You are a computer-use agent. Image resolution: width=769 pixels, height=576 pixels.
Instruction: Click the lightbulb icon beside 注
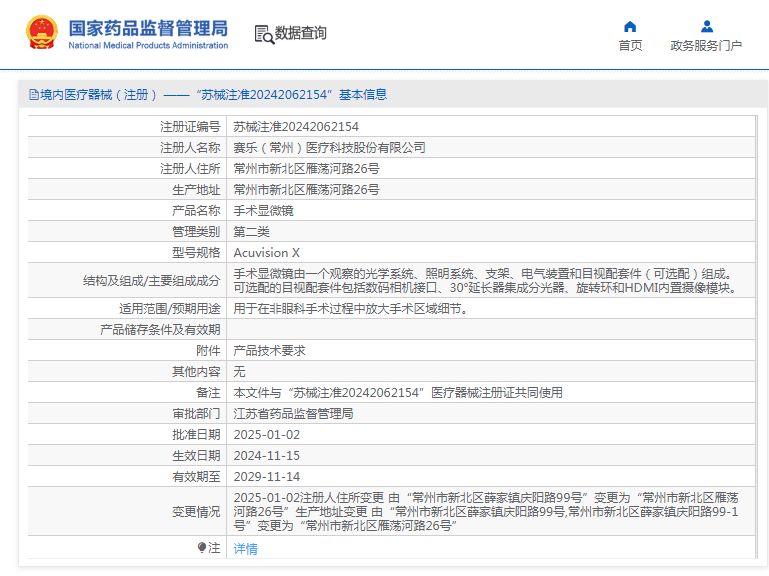(x=202, y=547)
